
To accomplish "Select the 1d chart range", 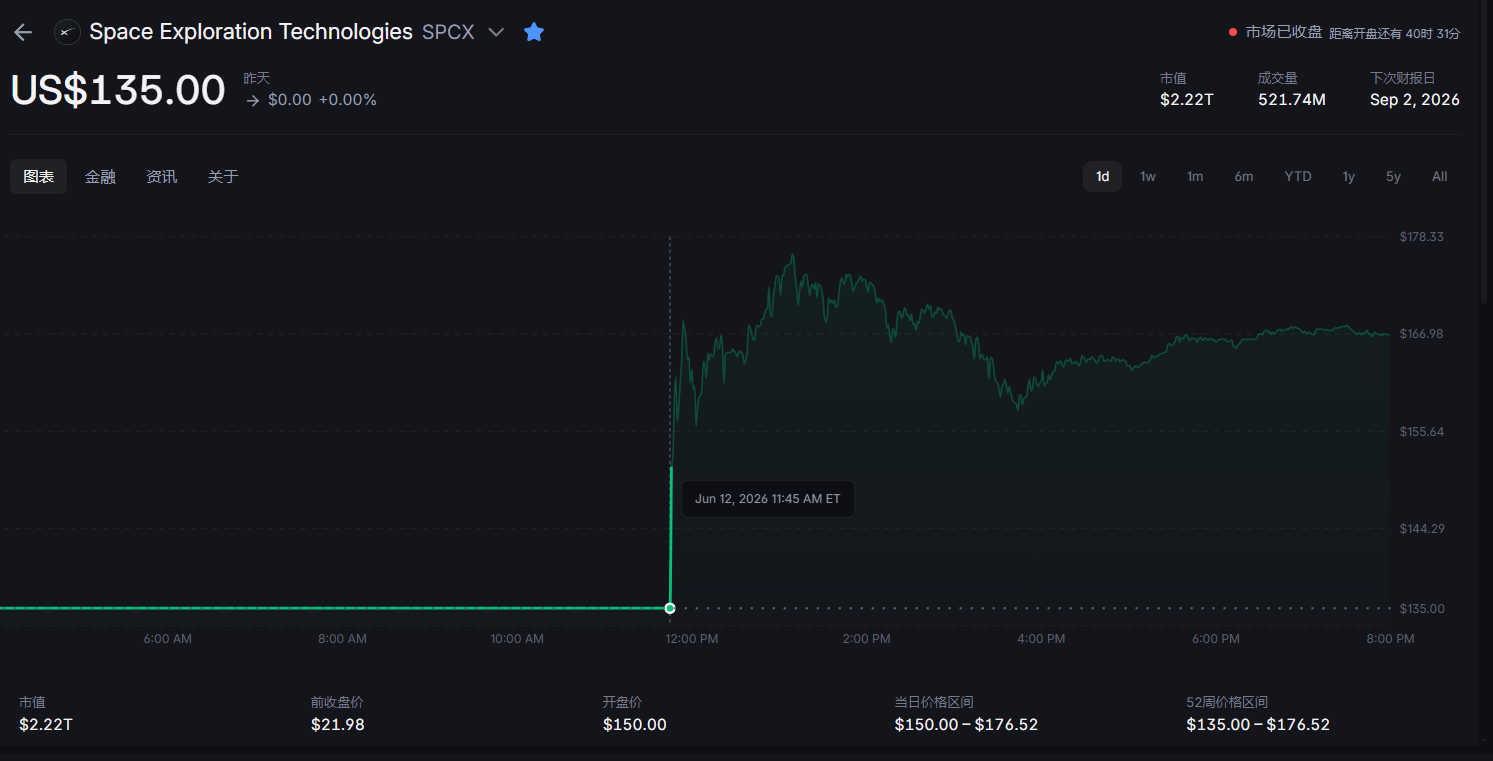I will [x=1102, y=177].
